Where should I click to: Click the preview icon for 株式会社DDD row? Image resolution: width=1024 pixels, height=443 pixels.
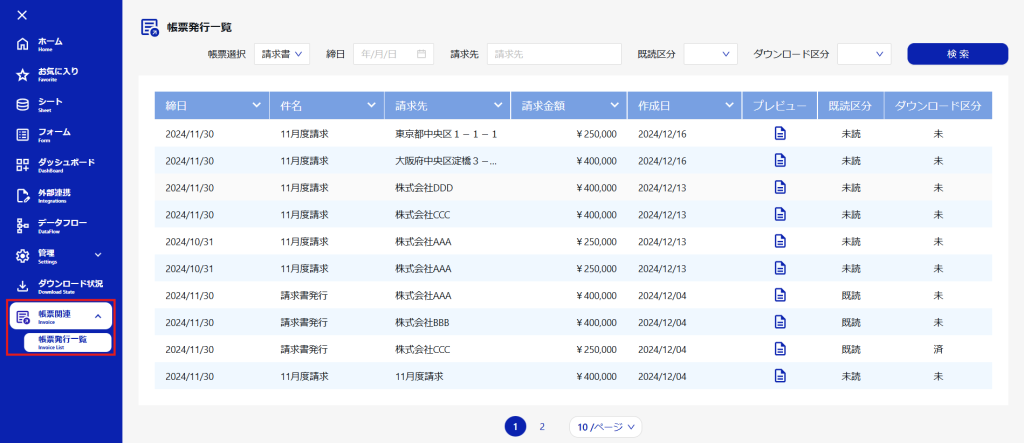coord(780,188)
